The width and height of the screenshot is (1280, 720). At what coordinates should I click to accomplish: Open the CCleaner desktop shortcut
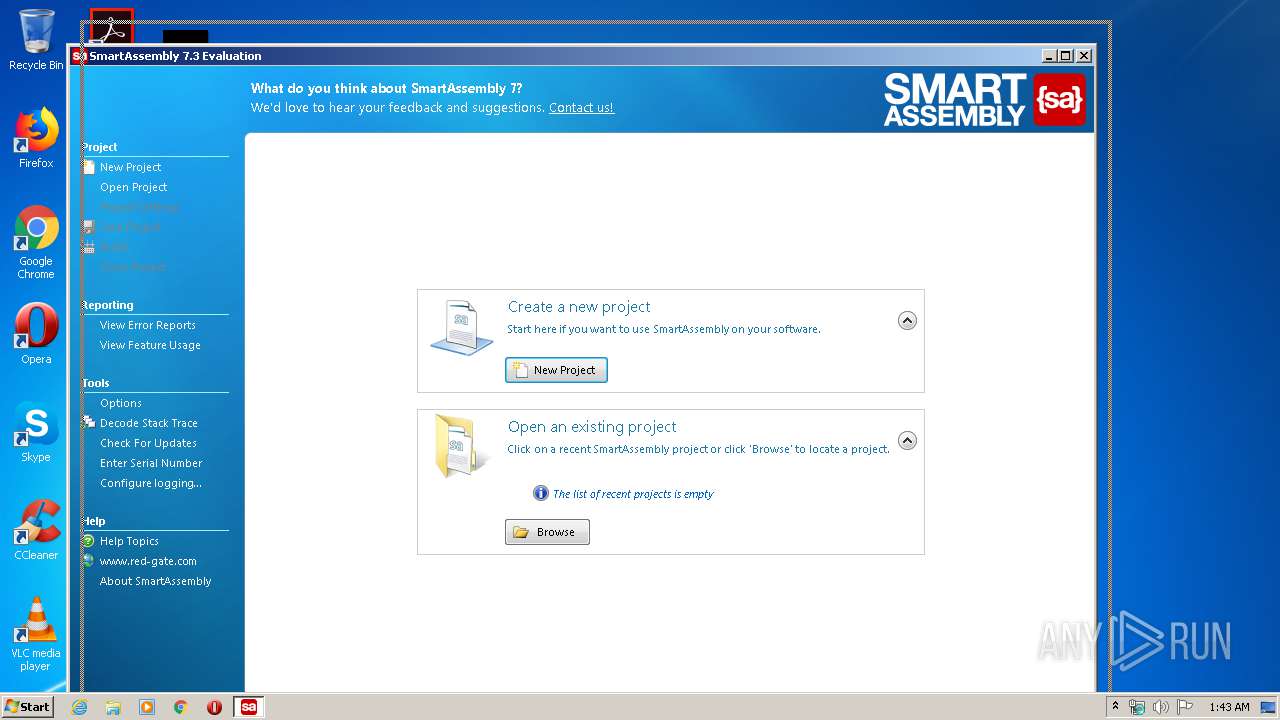coord(36,530)
